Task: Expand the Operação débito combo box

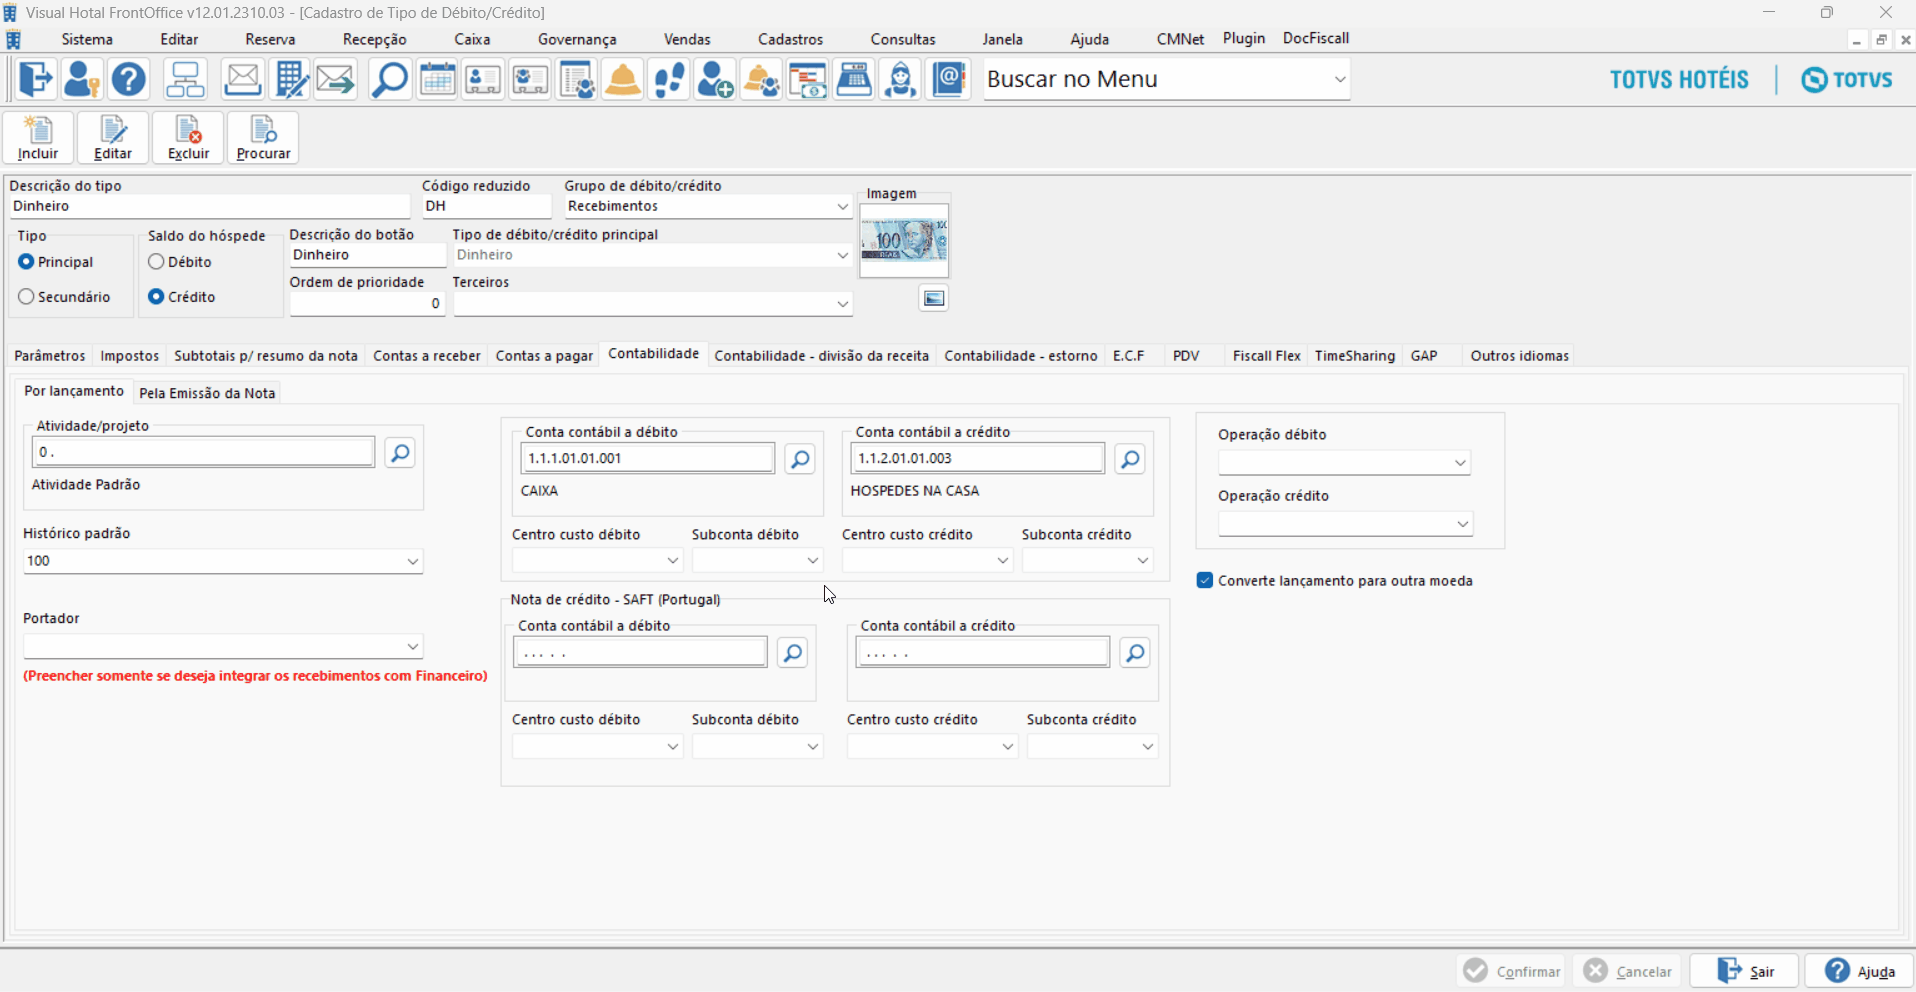Action: (x=1459, y=463)
